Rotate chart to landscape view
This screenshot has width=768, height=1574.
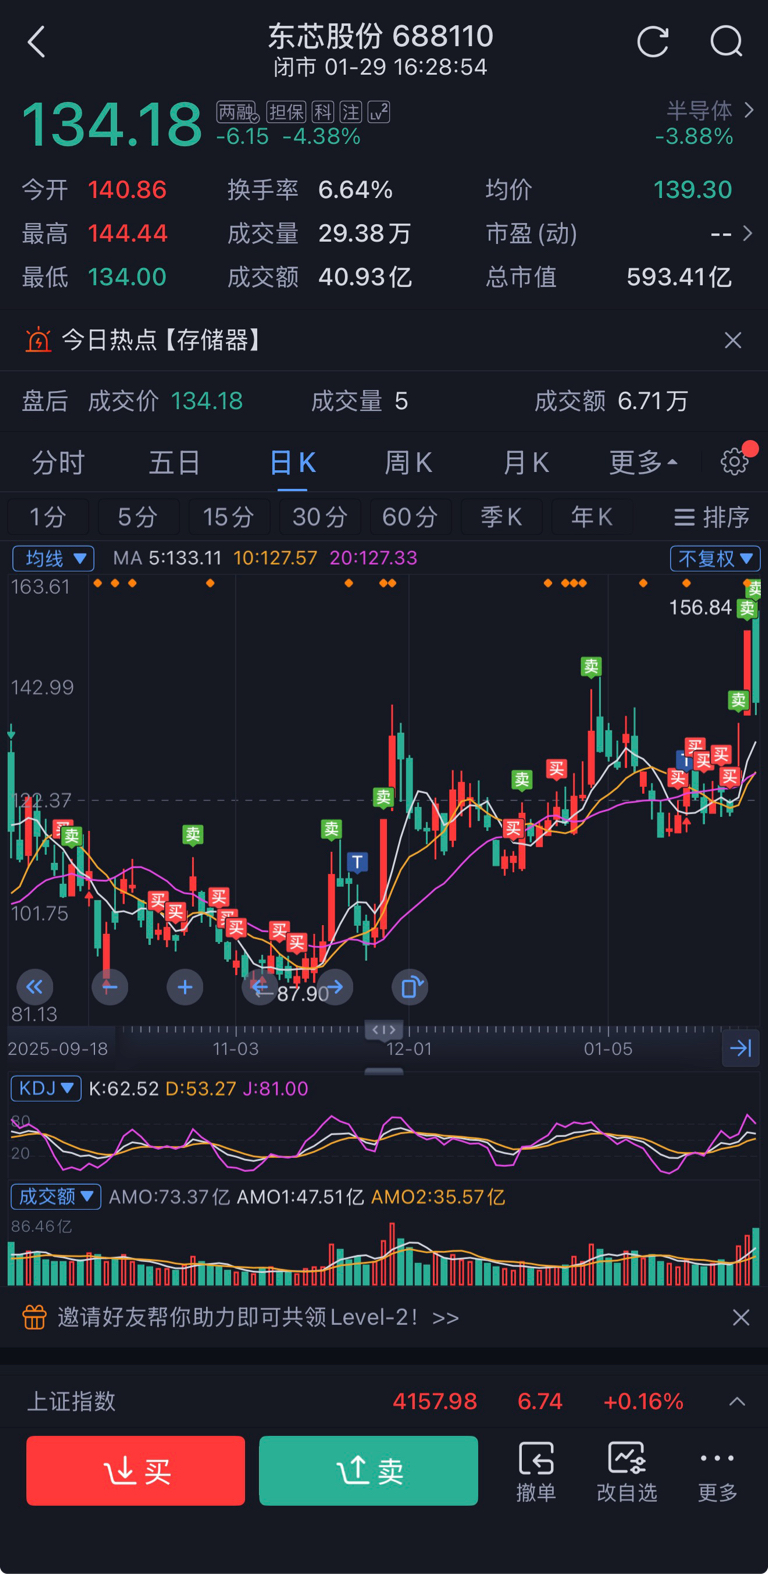point(410,987)
